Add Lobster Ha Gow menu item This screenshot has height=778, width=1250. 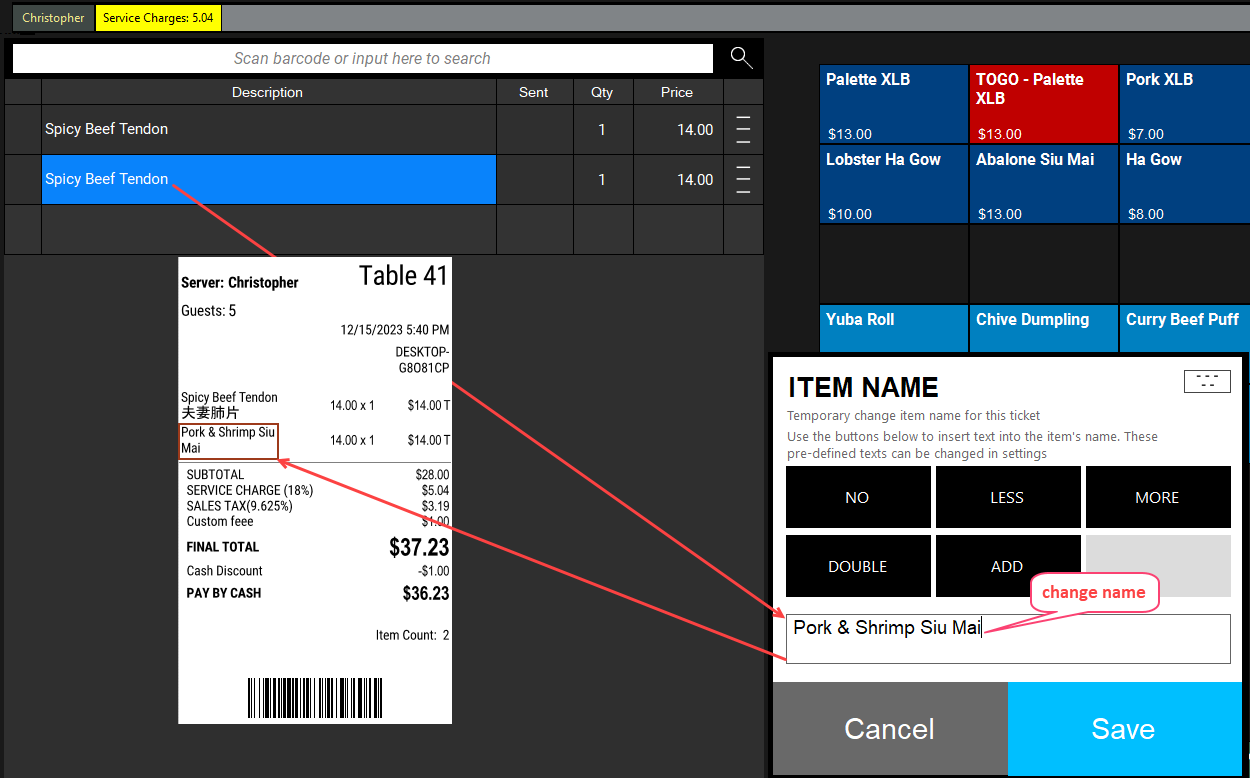click(893, 185)
